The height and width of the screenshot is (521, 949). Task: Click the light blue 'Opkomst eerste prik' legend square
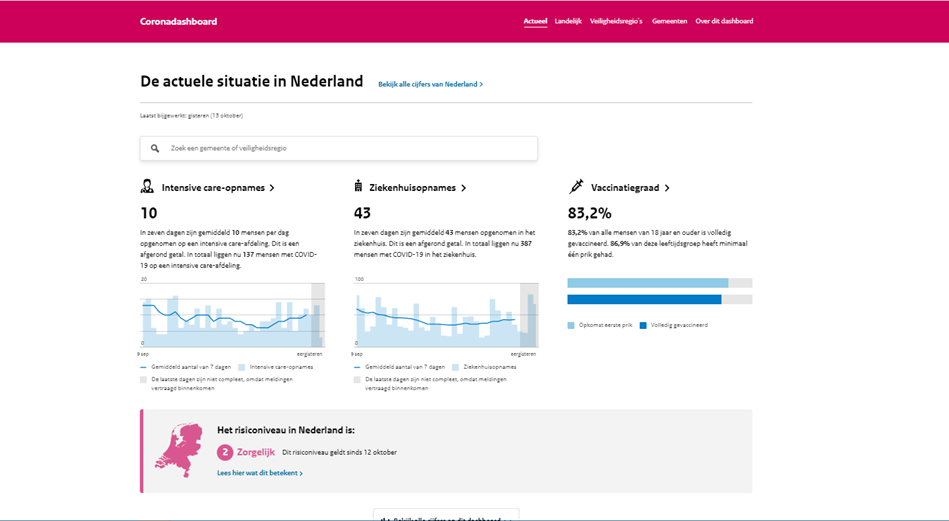(x=571, y=325)
